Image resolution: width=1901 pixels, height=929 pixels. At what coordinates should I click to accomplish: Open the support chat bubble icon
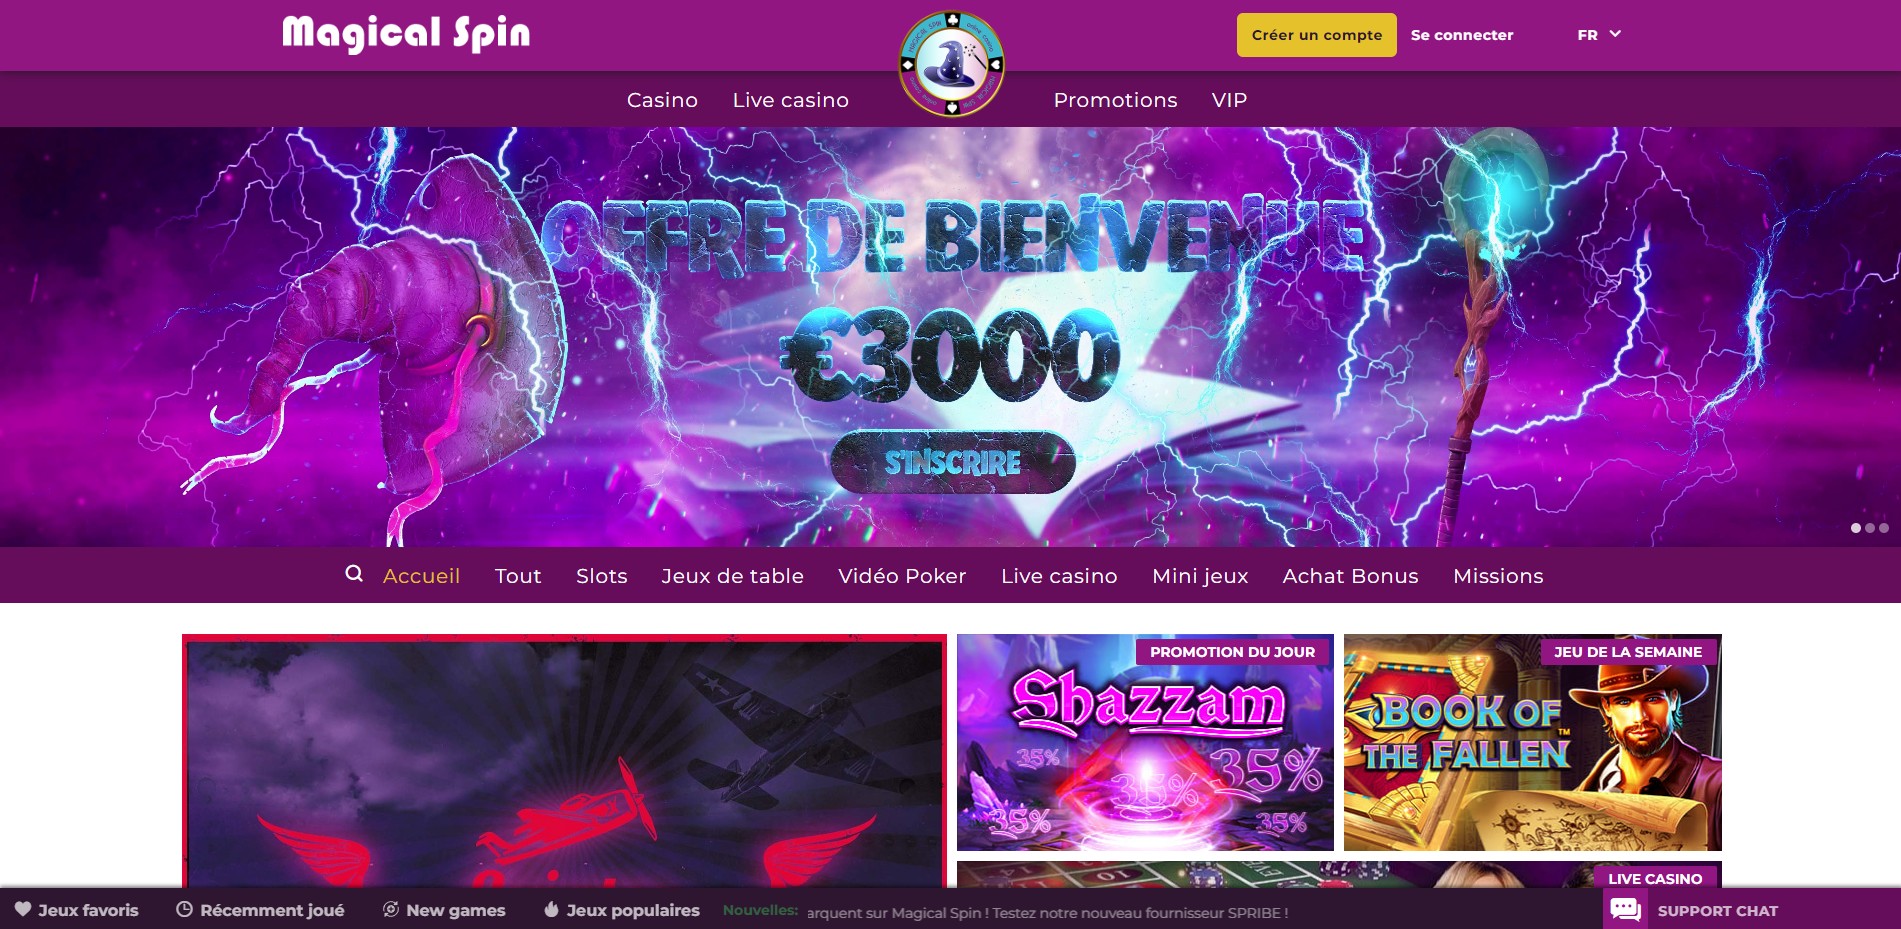tap(1625, 910)
